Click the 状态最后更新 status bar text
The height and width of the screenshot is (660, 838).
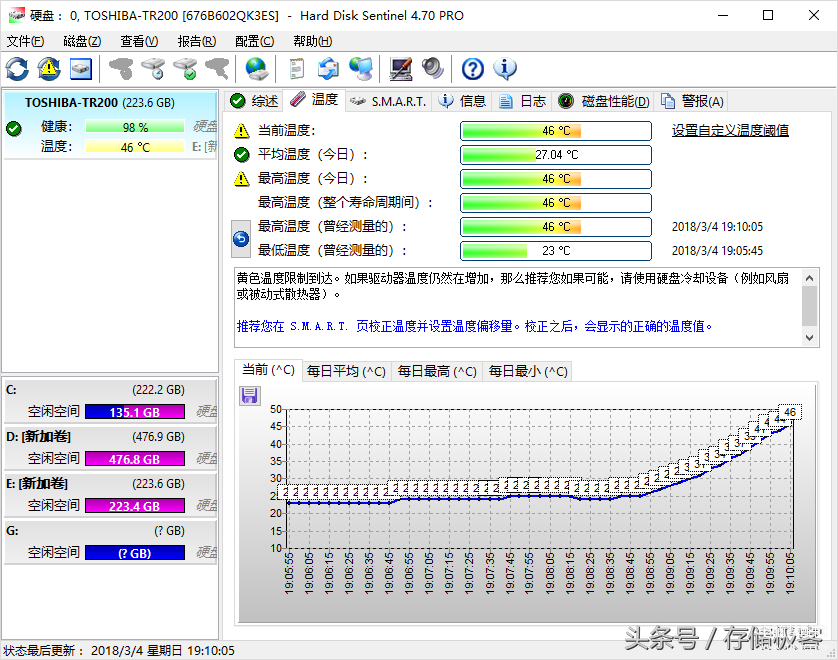coord(119,650)
